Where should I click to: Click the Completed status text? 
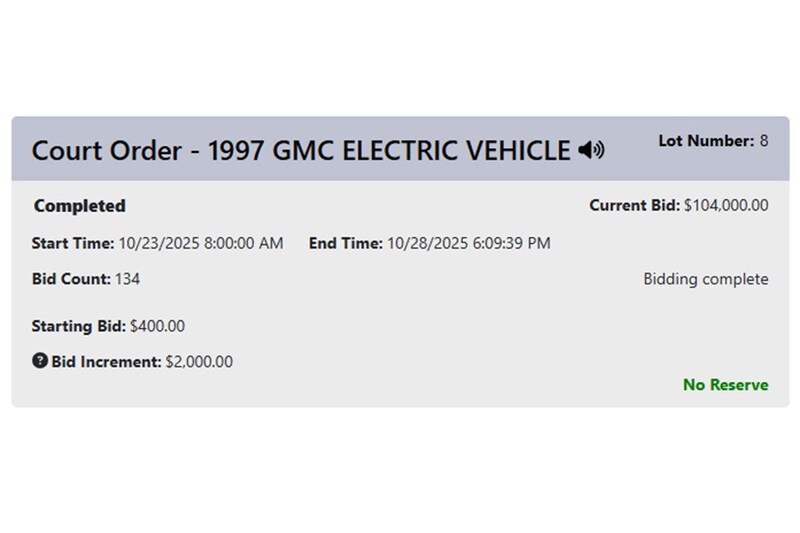coord(80,206)
